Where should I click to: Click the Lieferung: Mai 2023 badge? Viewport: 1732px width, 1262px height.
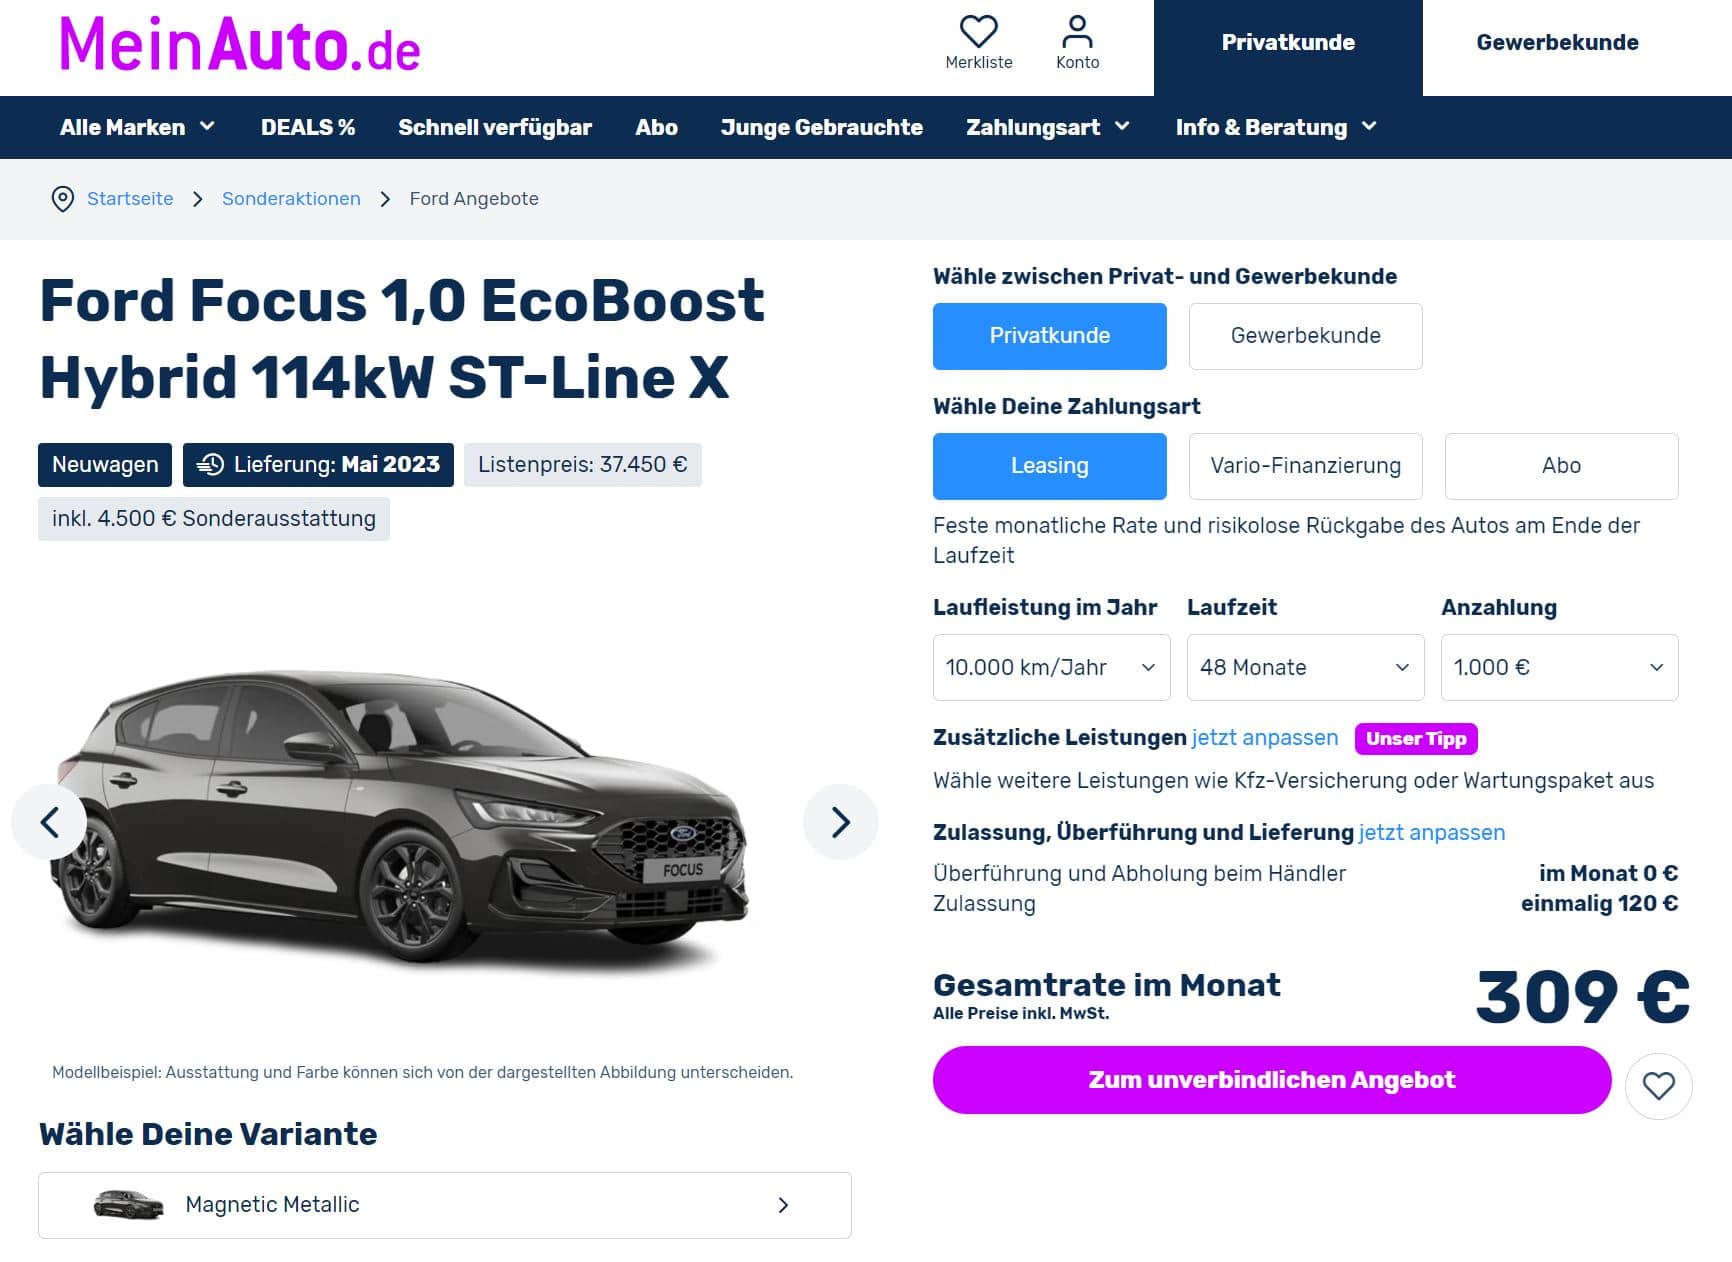(318, 465)
